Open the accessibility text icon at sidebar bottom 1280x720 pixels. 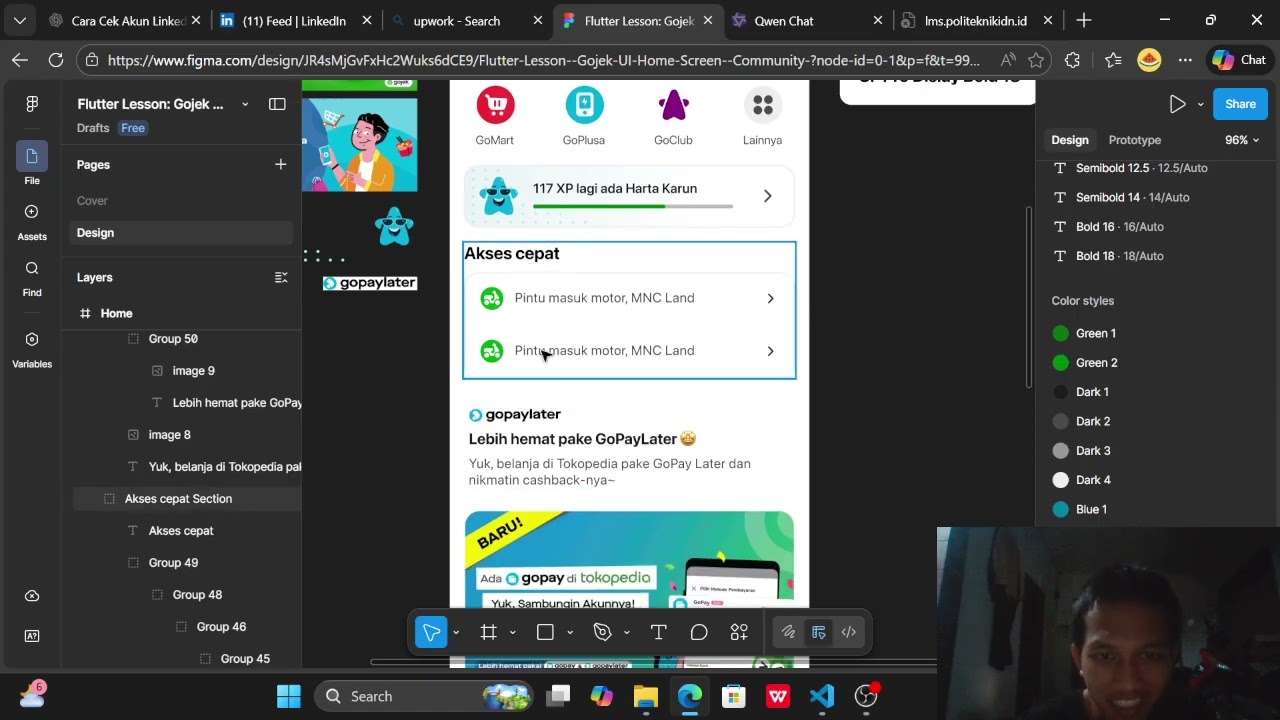click(32, 636)
